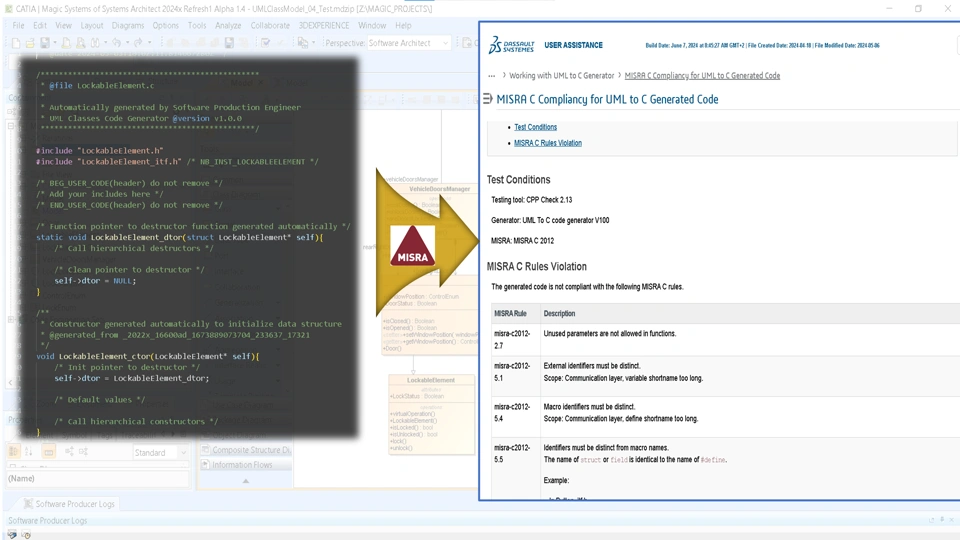Click the collapse all tree icon in properties
This screenshot has width=960, height=540.
click(x=83, y=451)
